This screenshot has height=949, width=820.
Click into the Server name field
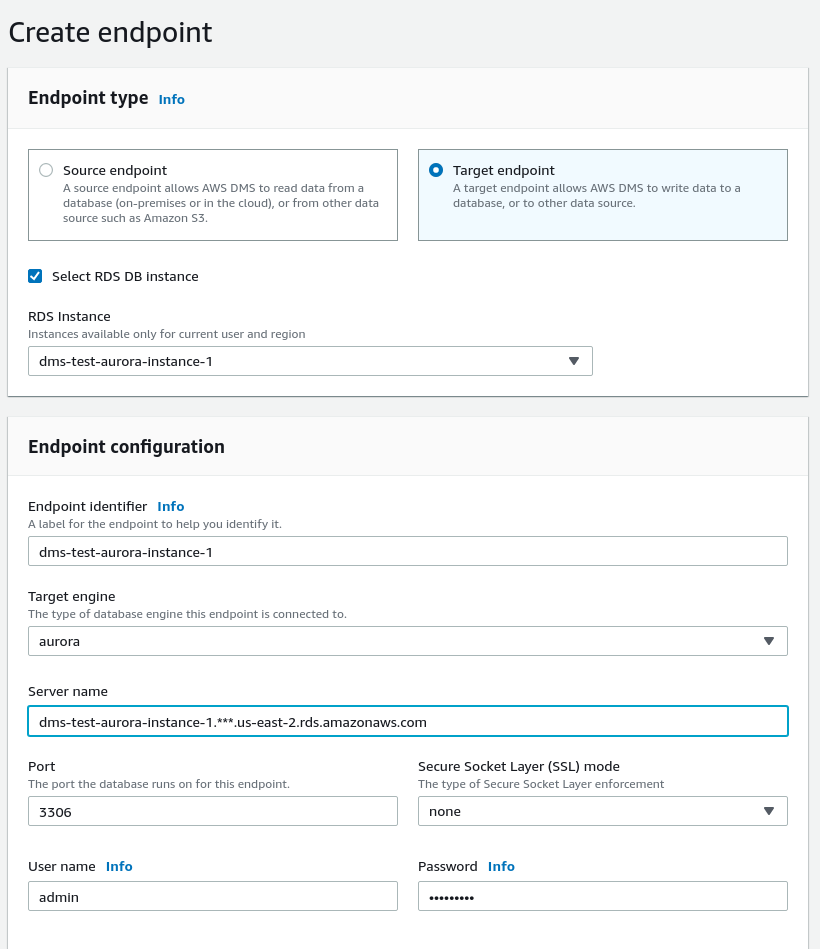408,721
